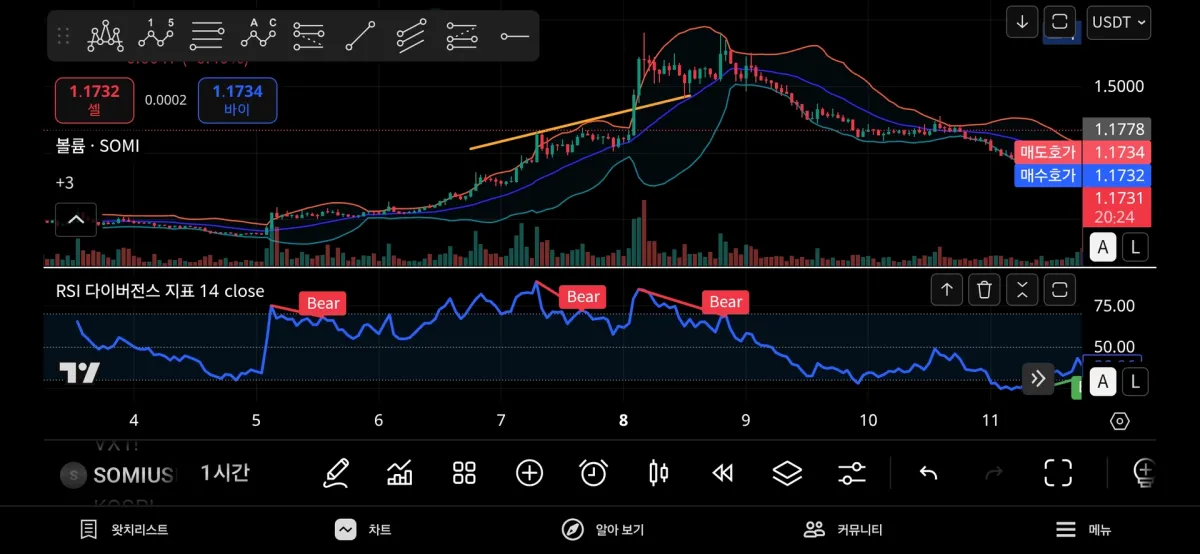Open chart settings sliders icon
This screenshot has height=554, width=1200.
click(x=852, y=473)
